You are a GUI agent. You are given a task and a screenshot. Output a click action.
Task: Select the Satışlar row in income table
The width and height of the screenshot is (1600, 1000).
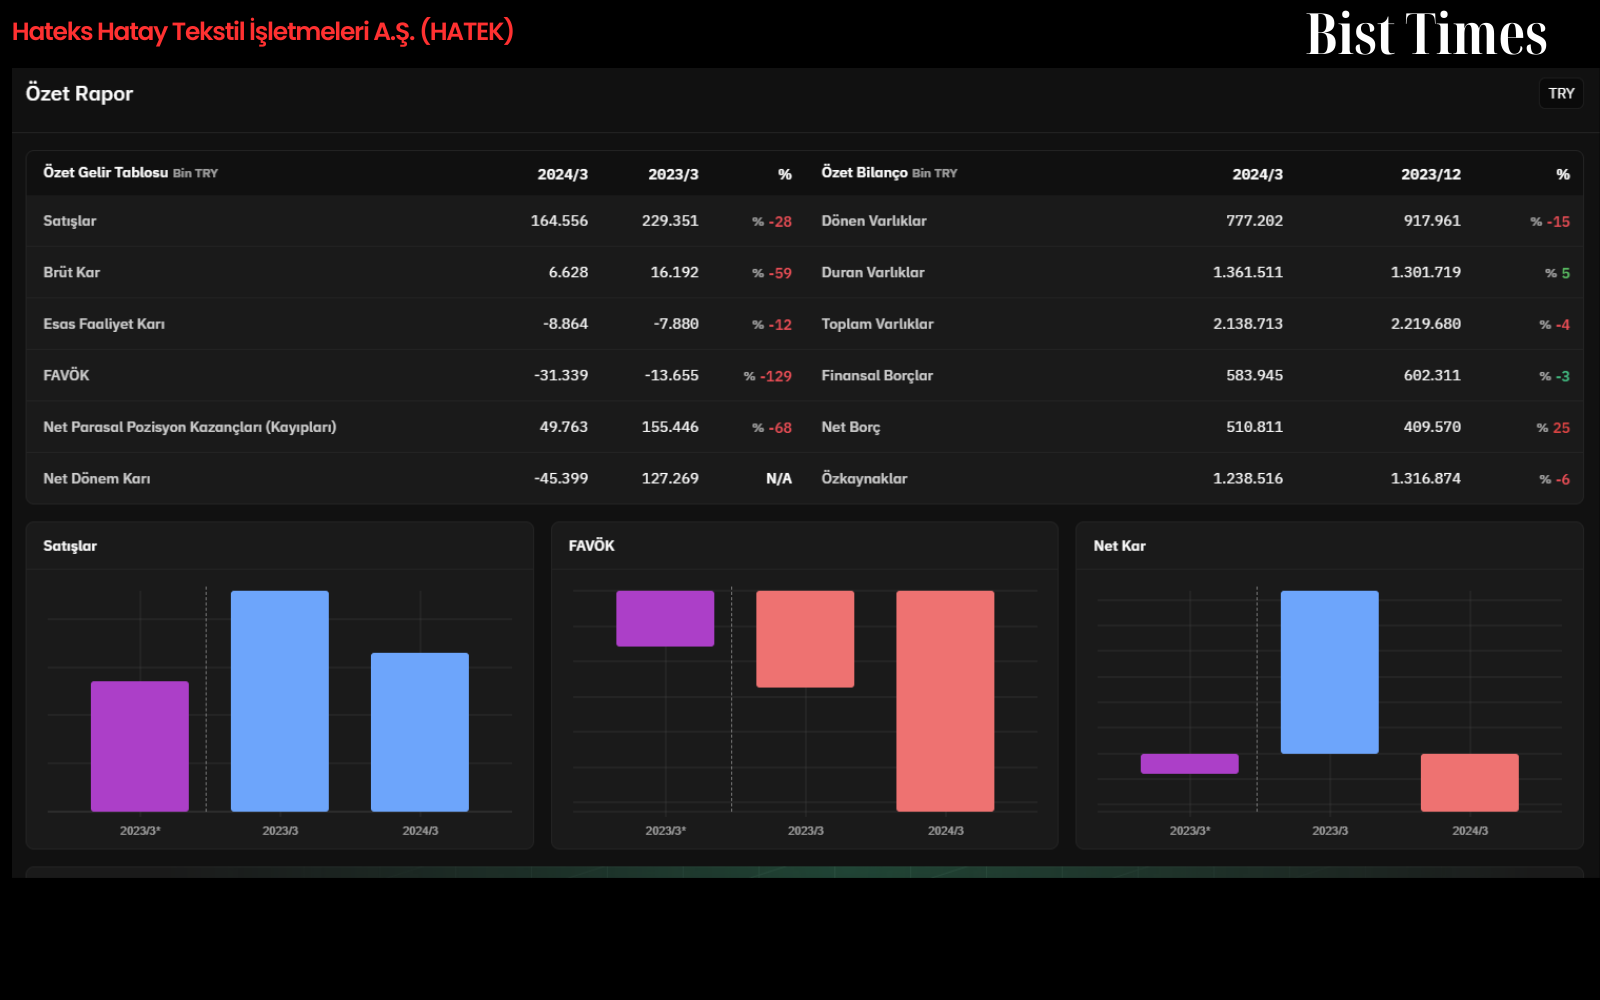[x=418, y=221]
